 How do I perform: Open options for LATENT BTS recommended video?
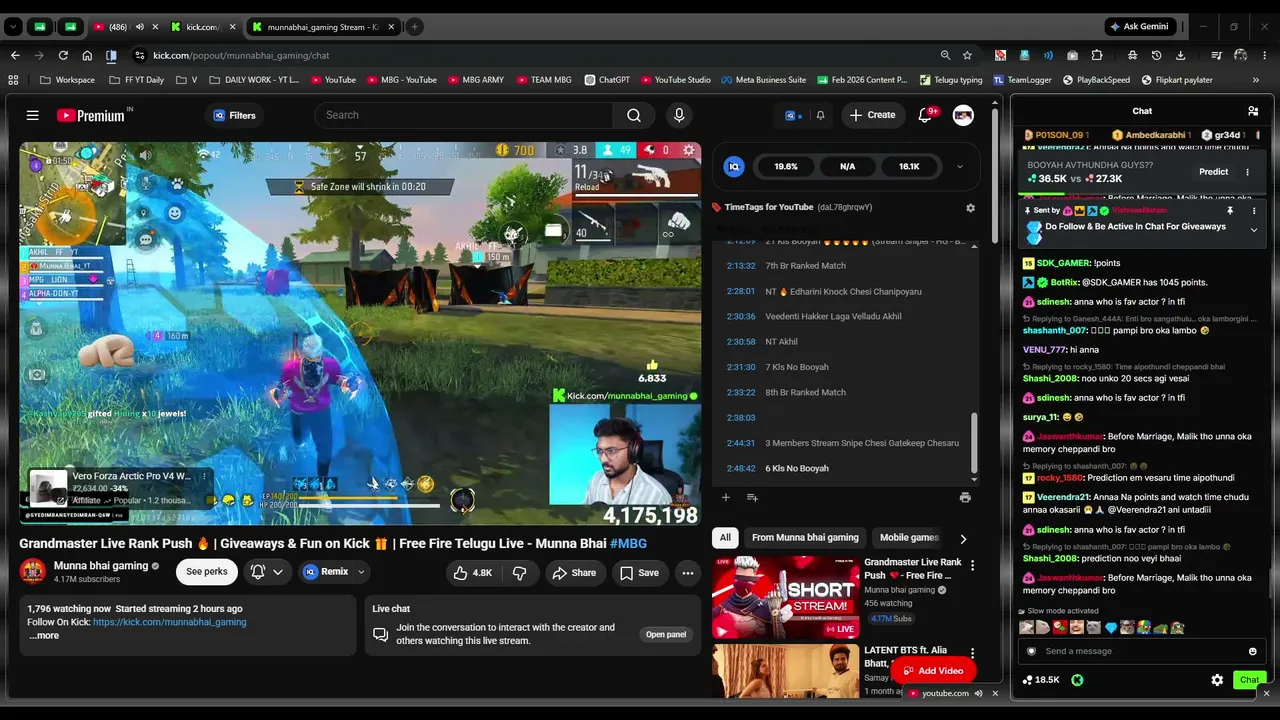point(972,655)
